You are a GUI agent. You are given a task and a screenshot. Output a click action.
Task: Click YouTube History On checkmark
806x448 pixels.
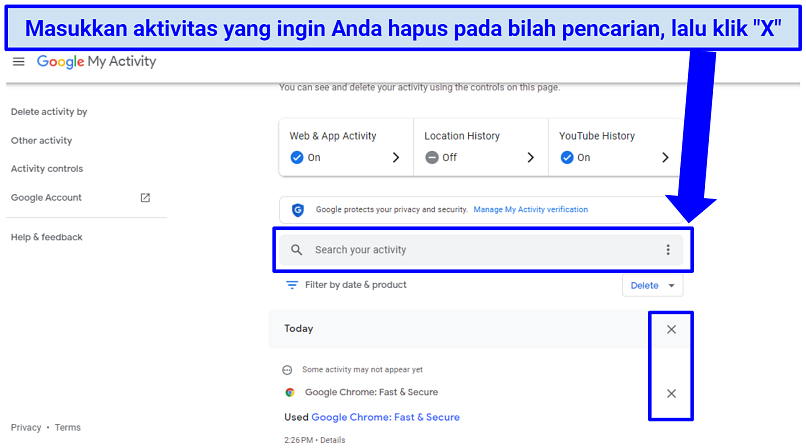click(x=567, y=157)
